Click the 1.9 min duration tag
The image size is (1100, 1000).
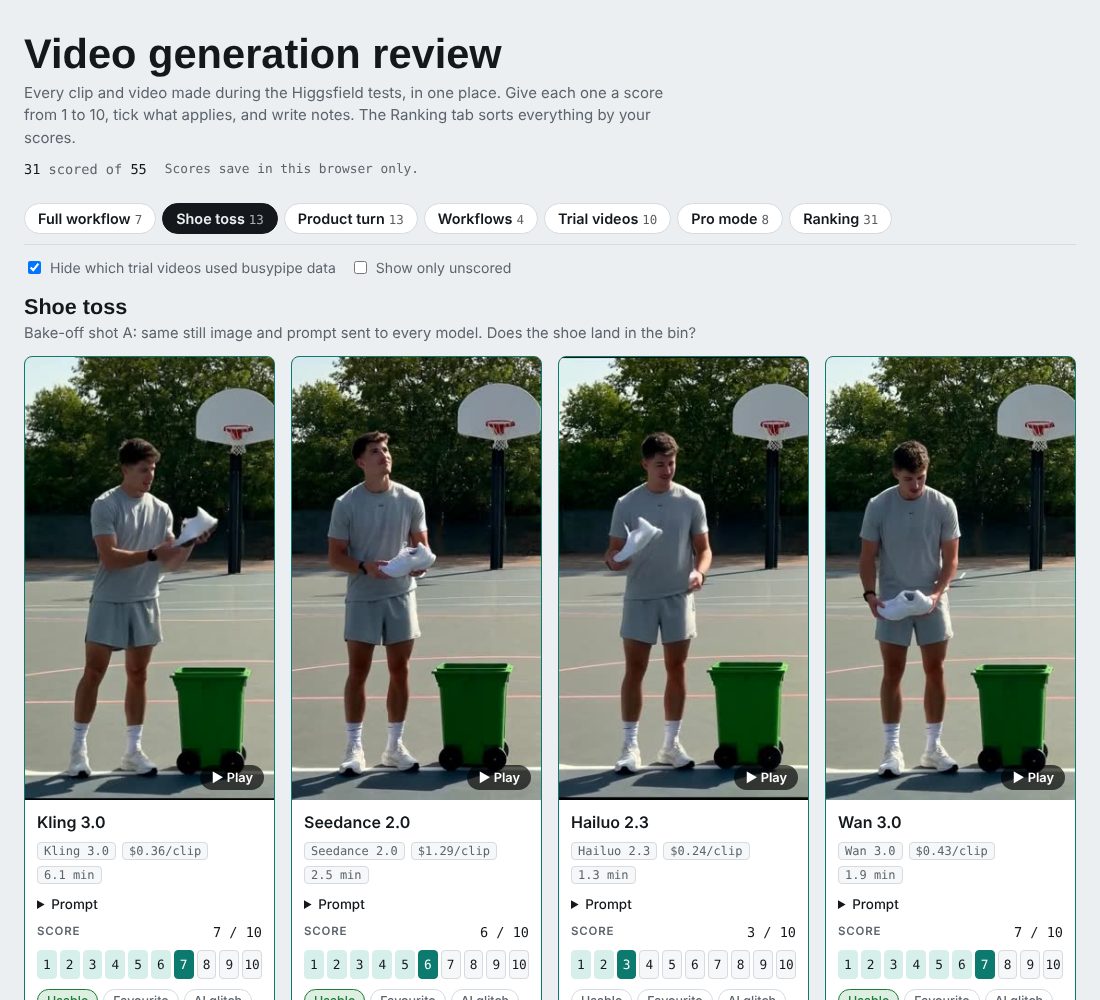(870, 874)
